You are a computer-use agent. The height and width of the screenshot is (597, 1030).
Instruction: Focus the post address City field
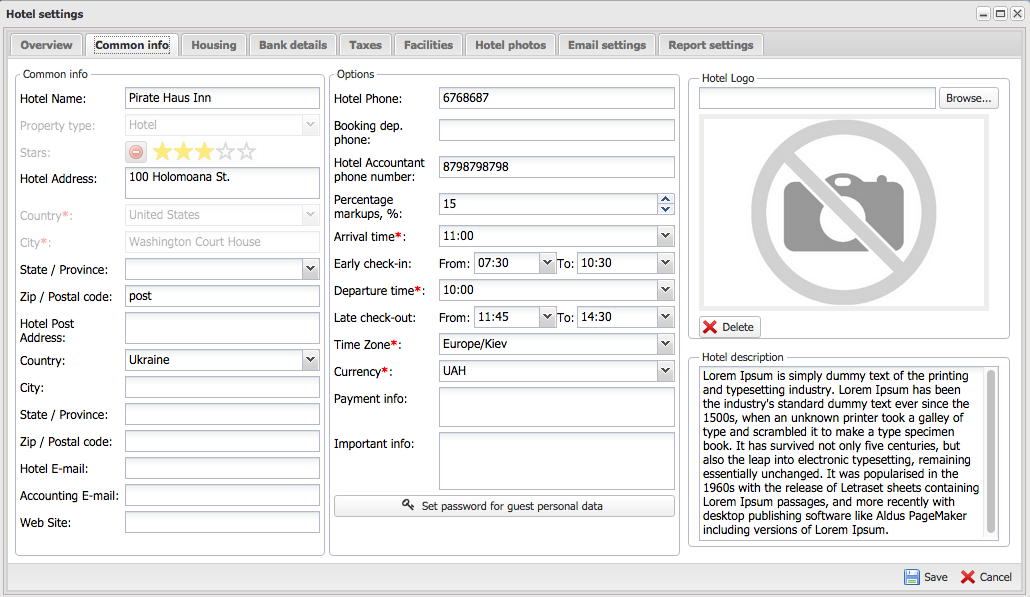[x=222, y=387]
